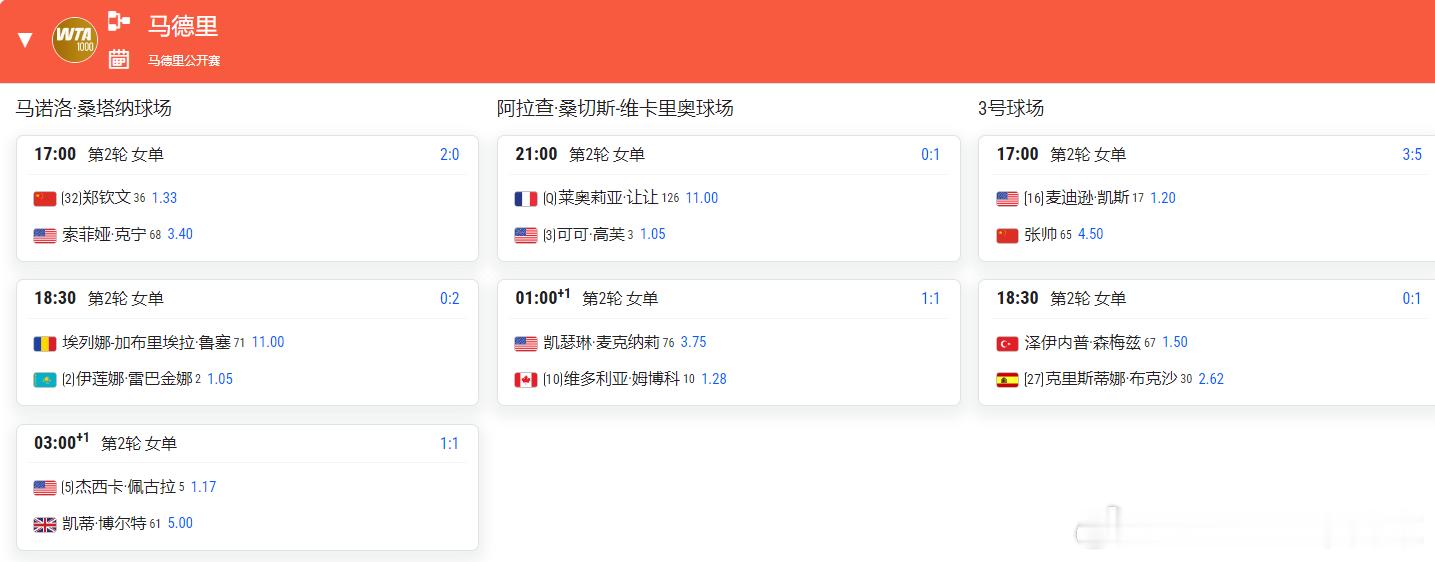Click the 马德里公开赛 subtitle link
Viewport: 1435px width, 562px height.
(x=184, y=60)
